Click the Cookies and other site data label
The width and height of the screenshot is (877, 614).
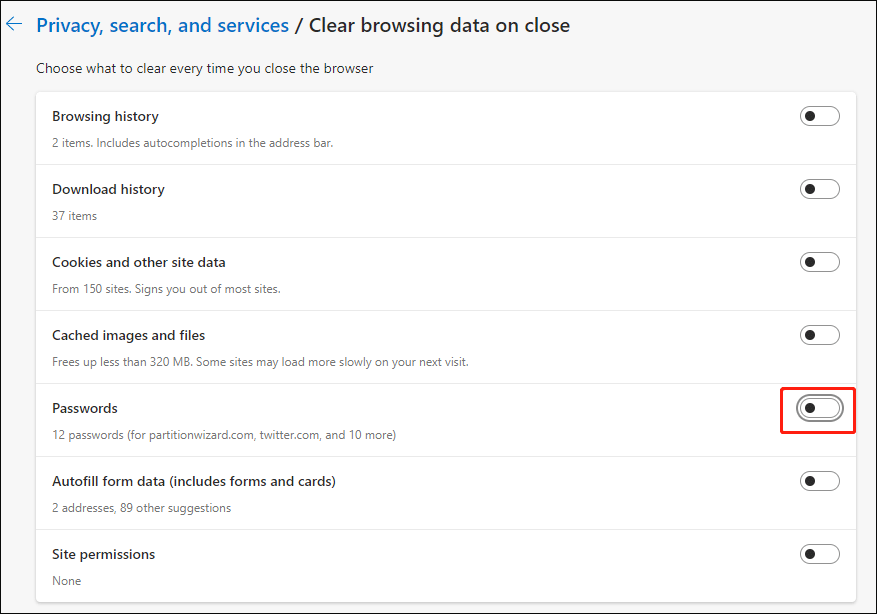point(138,262)
